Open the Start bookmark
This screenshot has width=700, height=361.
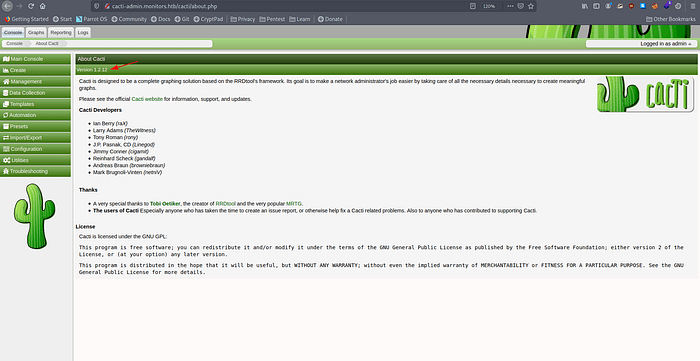(x=62, y=19)
